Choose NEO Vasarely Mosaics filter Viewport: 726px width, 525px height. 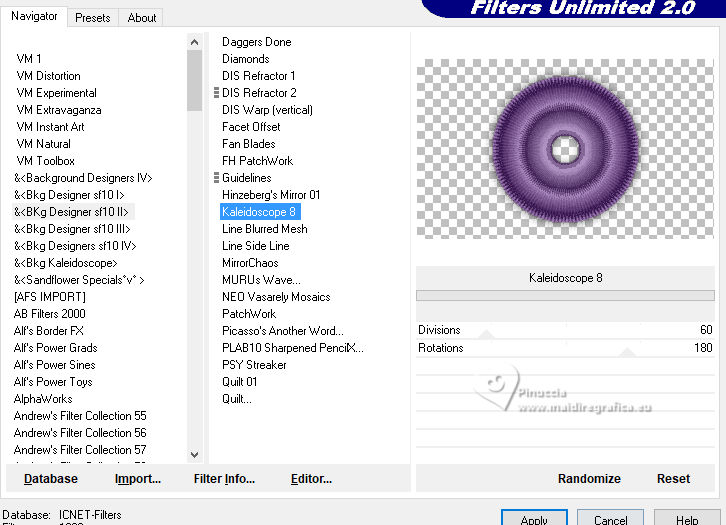pos(276,297)
